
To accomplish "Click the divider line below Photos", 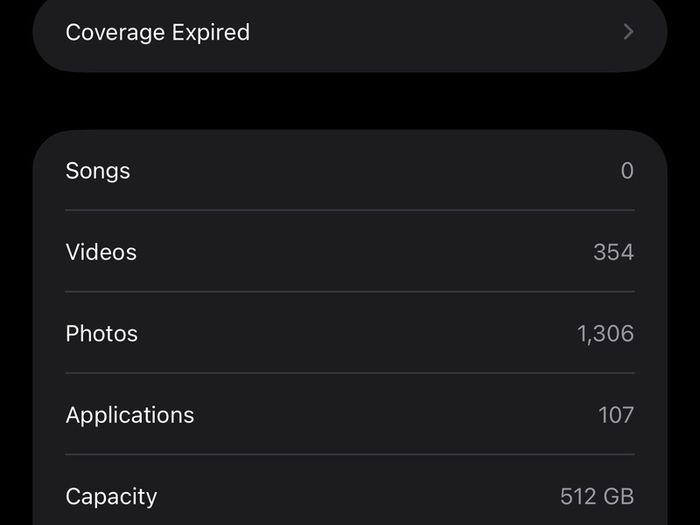I will tap(350, 373).
